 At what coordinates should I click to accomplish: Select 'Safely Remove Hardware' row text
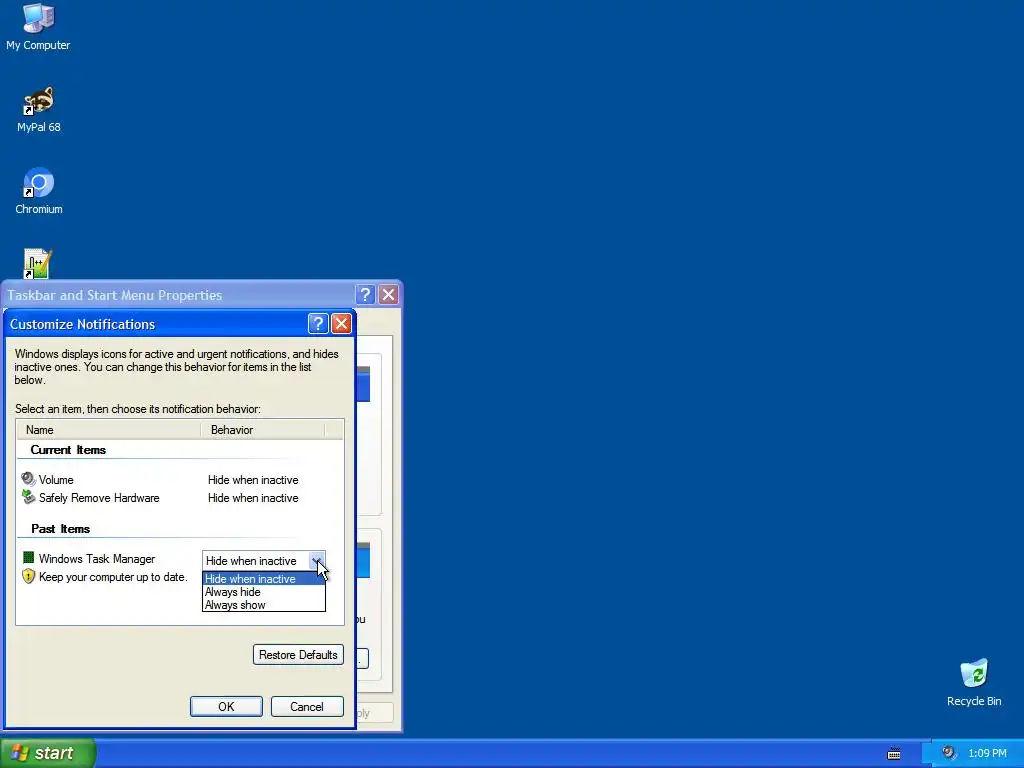click(99, 498)
